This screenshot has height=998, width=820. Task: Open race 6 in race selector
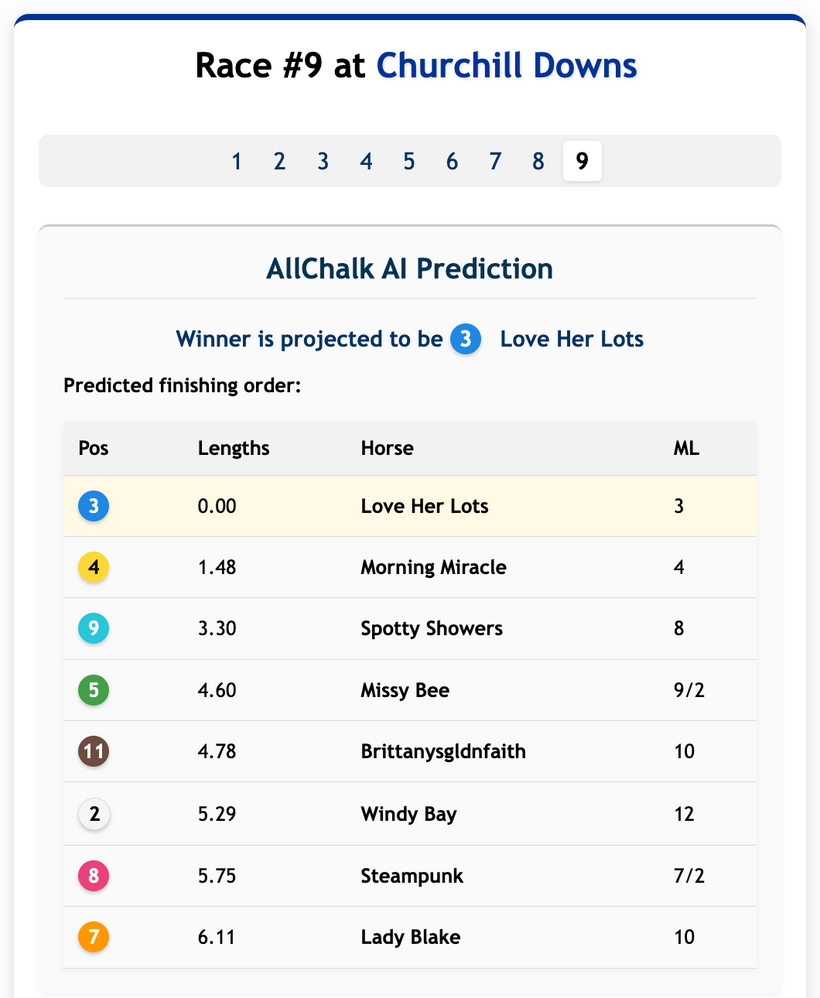452,161
